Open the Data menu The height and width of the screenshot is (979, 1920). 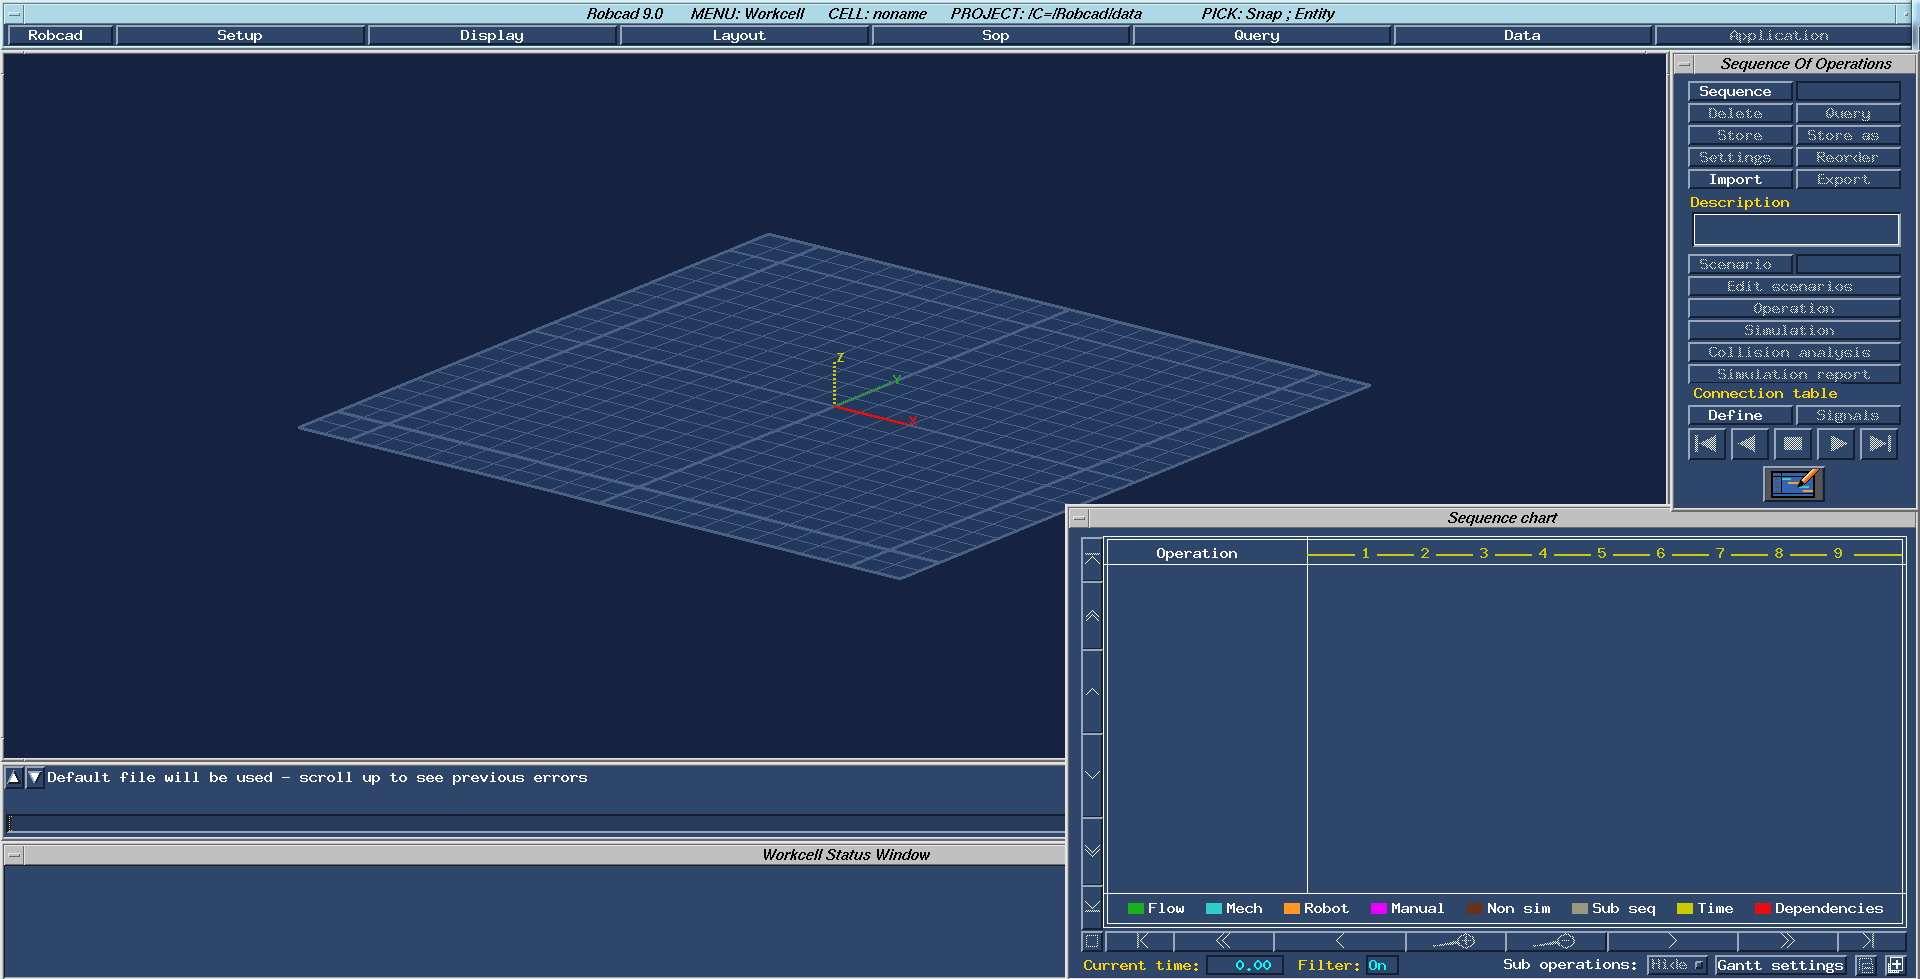(1522, 35)
